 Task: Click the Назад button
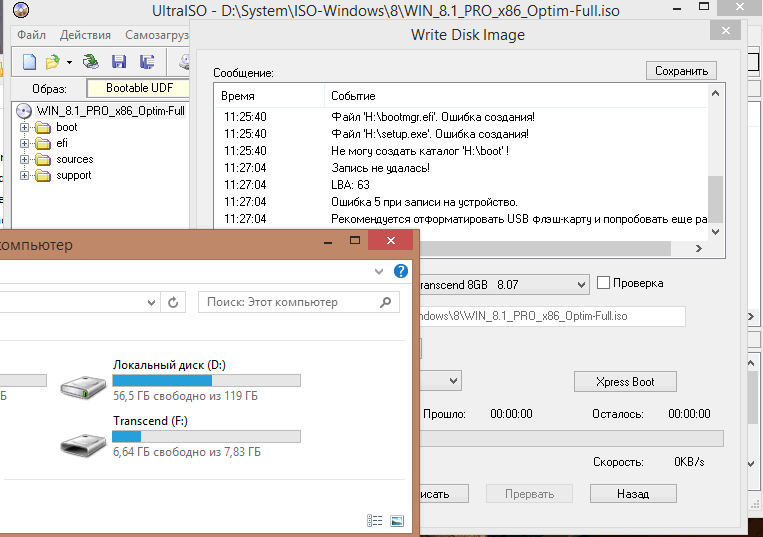pos(632,494)
